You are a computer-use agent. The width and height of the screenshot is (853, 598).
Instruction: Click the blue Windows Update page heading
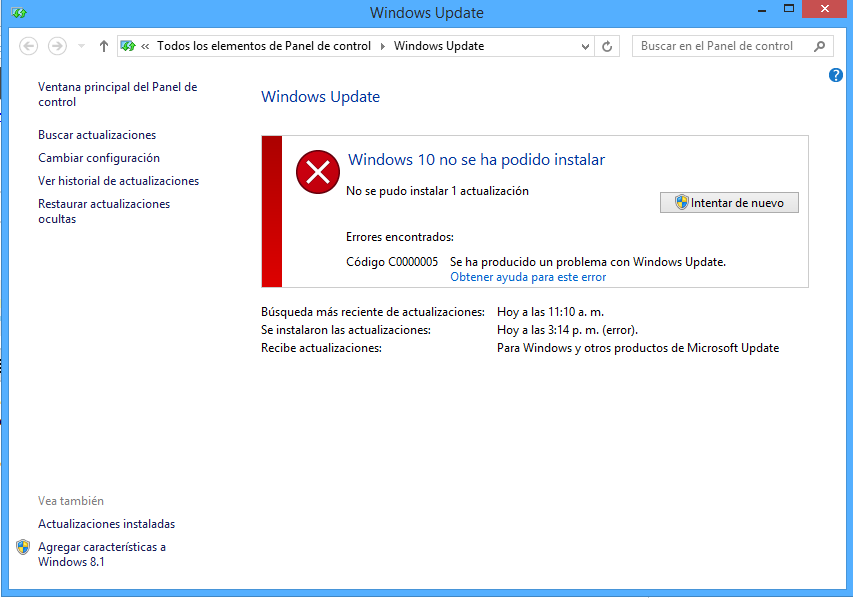pyautogui.click(x=320, y=97)
